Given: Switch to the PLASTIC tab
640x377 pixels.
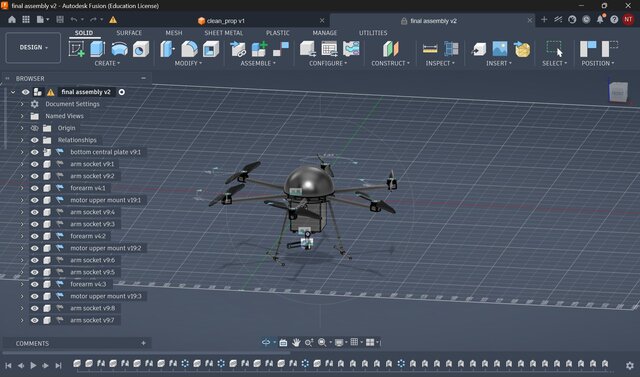Looking at the screenshot, I should (x=278, y=33).
